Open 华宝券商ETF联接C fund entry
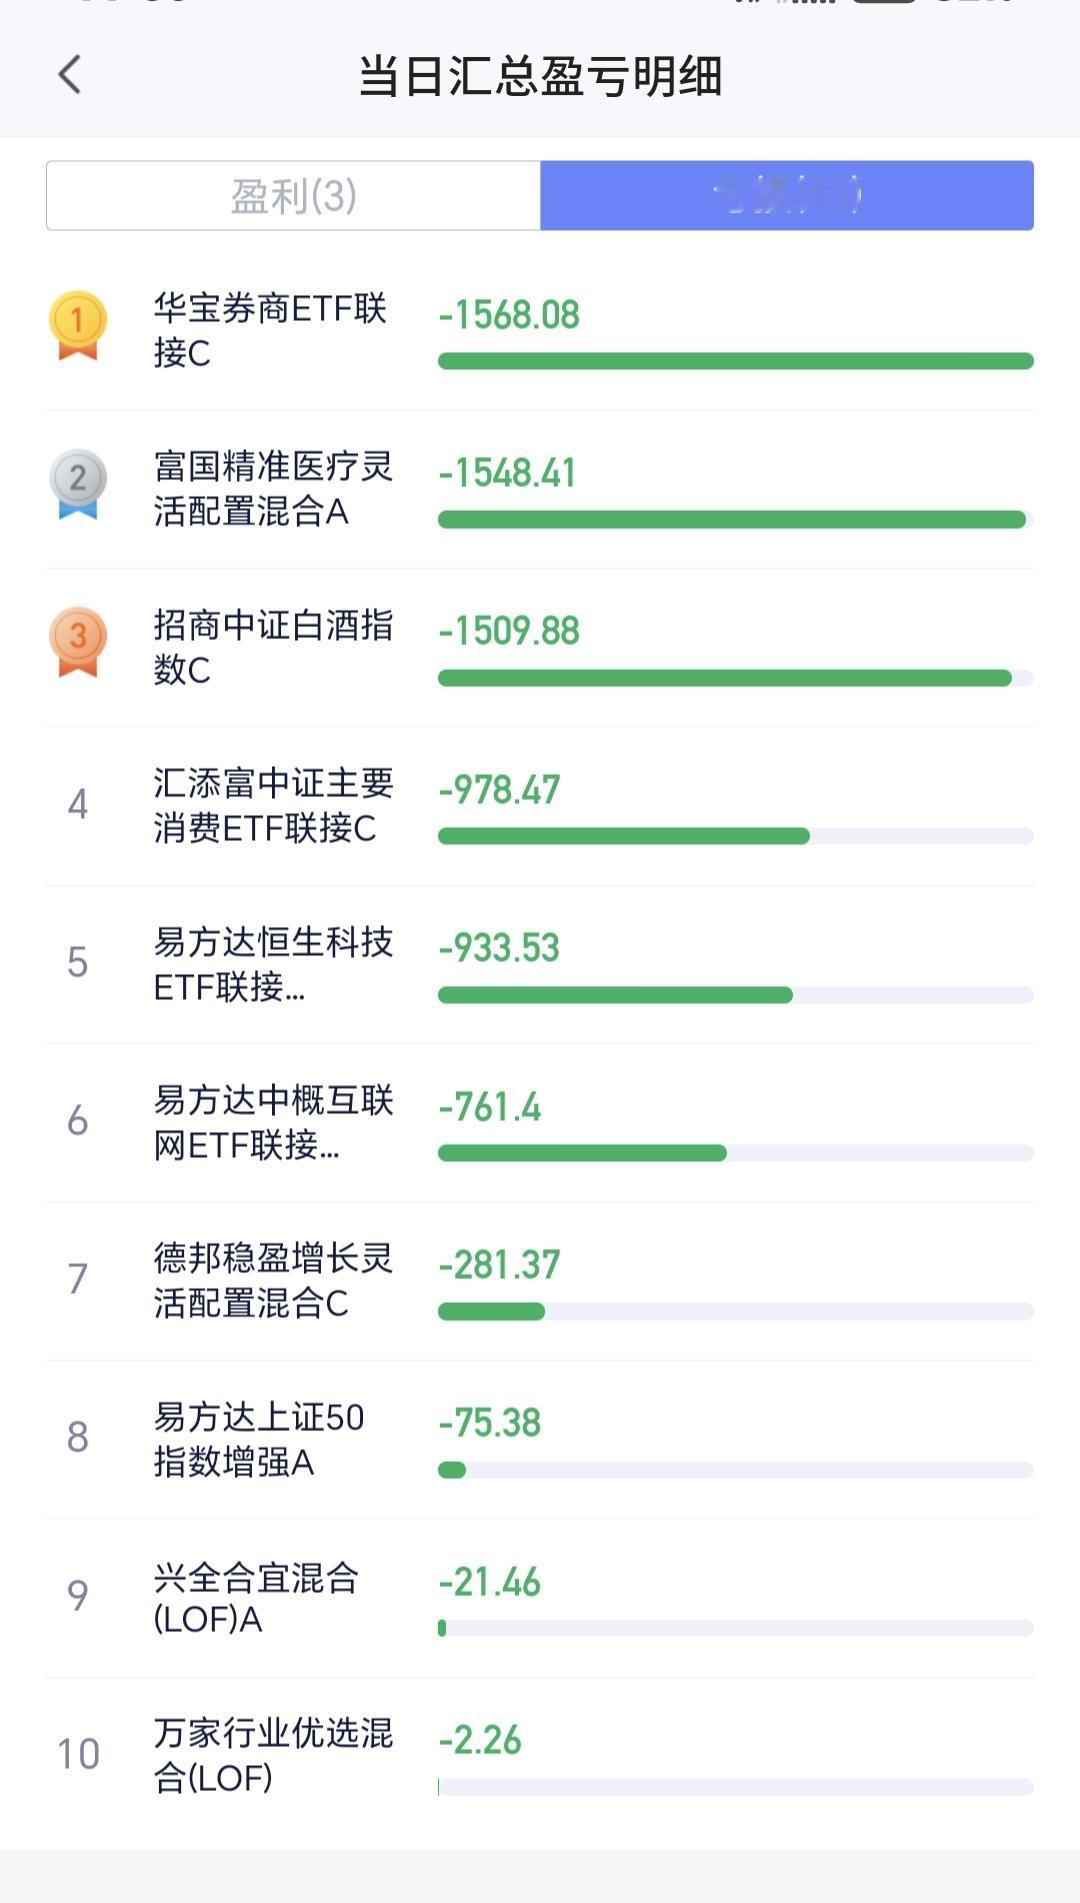Viewport: 1080px width, 1903px height. pyautogui.click(x=540, y=331)
